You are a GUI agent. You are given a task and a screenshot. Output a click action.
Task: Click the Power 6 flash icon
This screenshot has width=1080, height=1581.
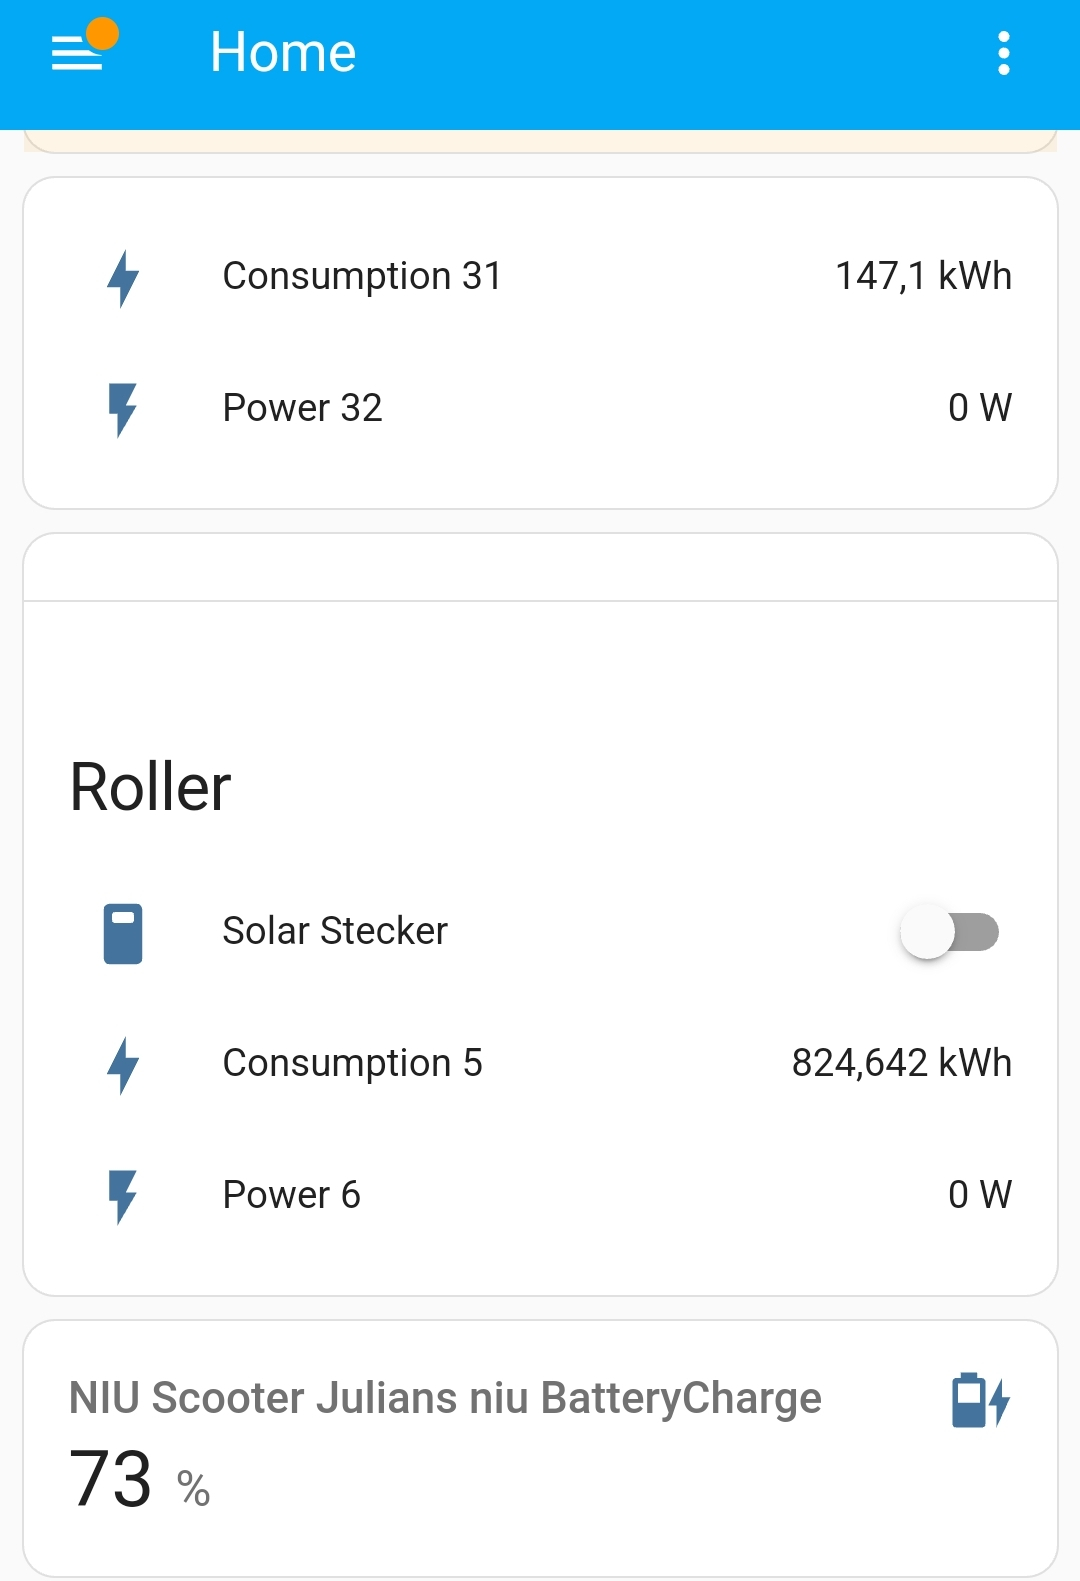coord(123,1196)
